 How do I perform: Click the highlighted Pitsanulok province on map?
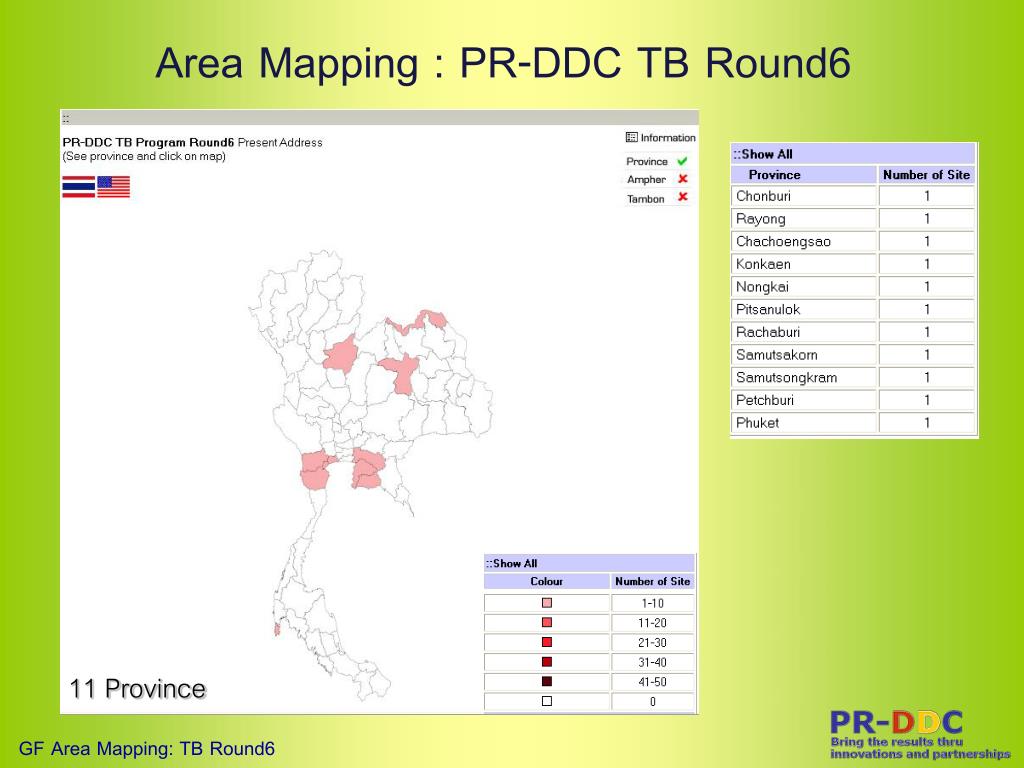(x=341, y=356)
